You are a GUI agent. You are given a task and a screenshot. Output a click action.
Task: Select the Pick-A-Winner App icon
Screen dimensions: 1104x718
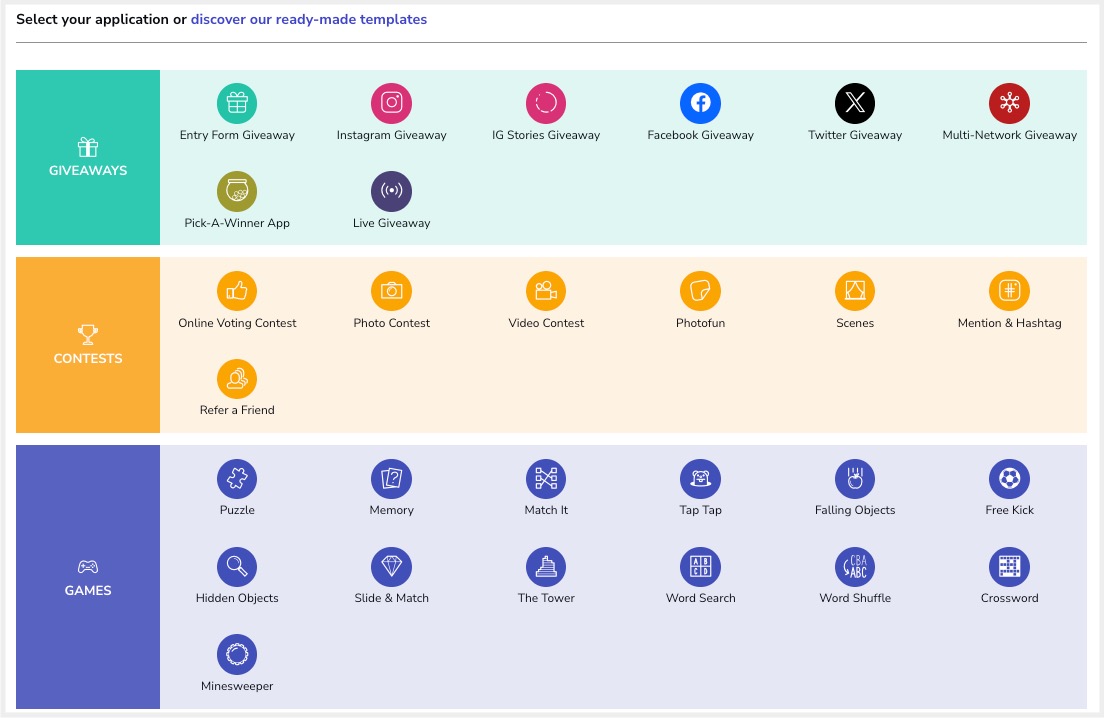[237, 192]
